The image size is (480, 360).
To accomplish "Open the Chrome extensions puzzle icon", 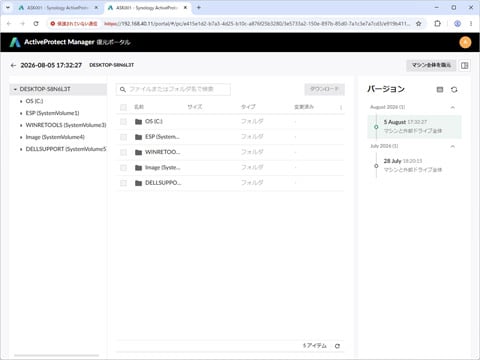I will (438, 23).
